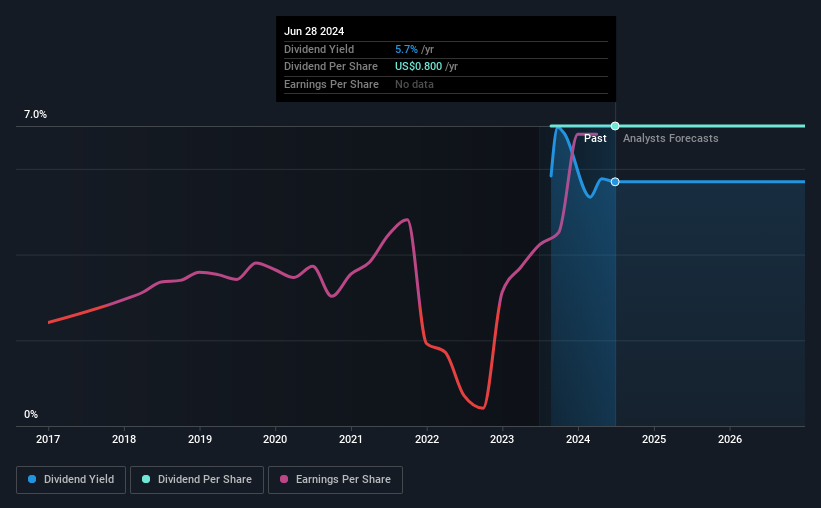The image size is (821, 508).
Task: Click the 2026 x-axis label
Action: [x=730, y=439]
